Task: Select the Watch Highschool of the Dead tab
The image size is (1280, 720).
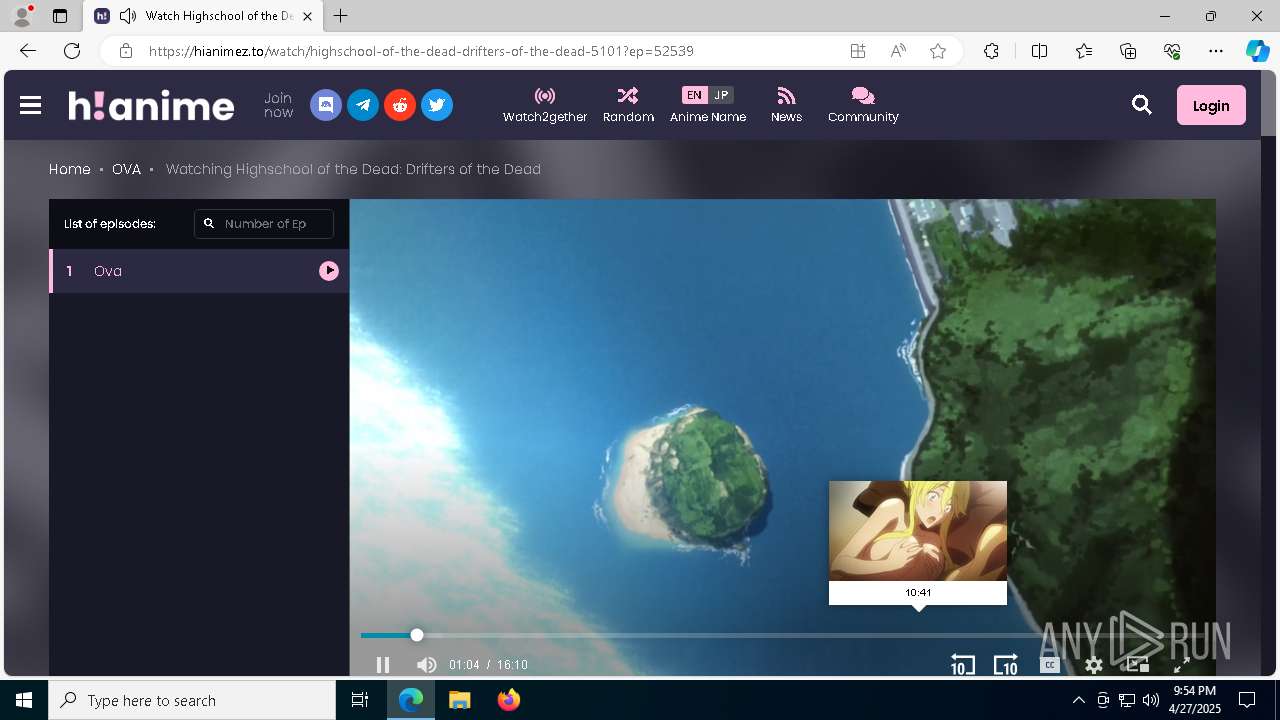Action: click(203, 16)
